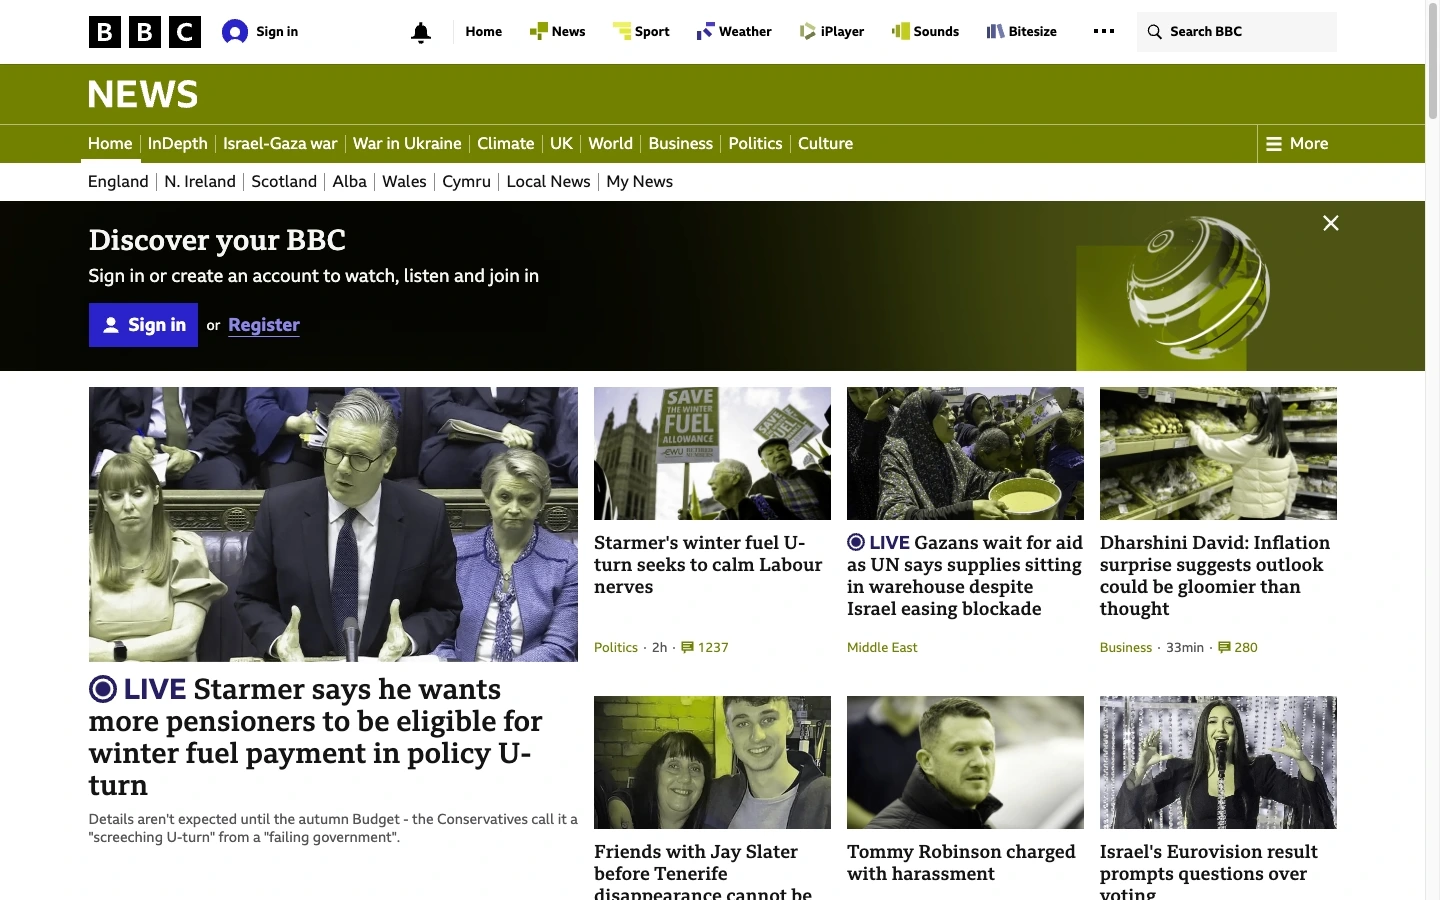Click the LIVE pulse icon on Gazans story
This screenshot has height=900, width=1440.
856,542
